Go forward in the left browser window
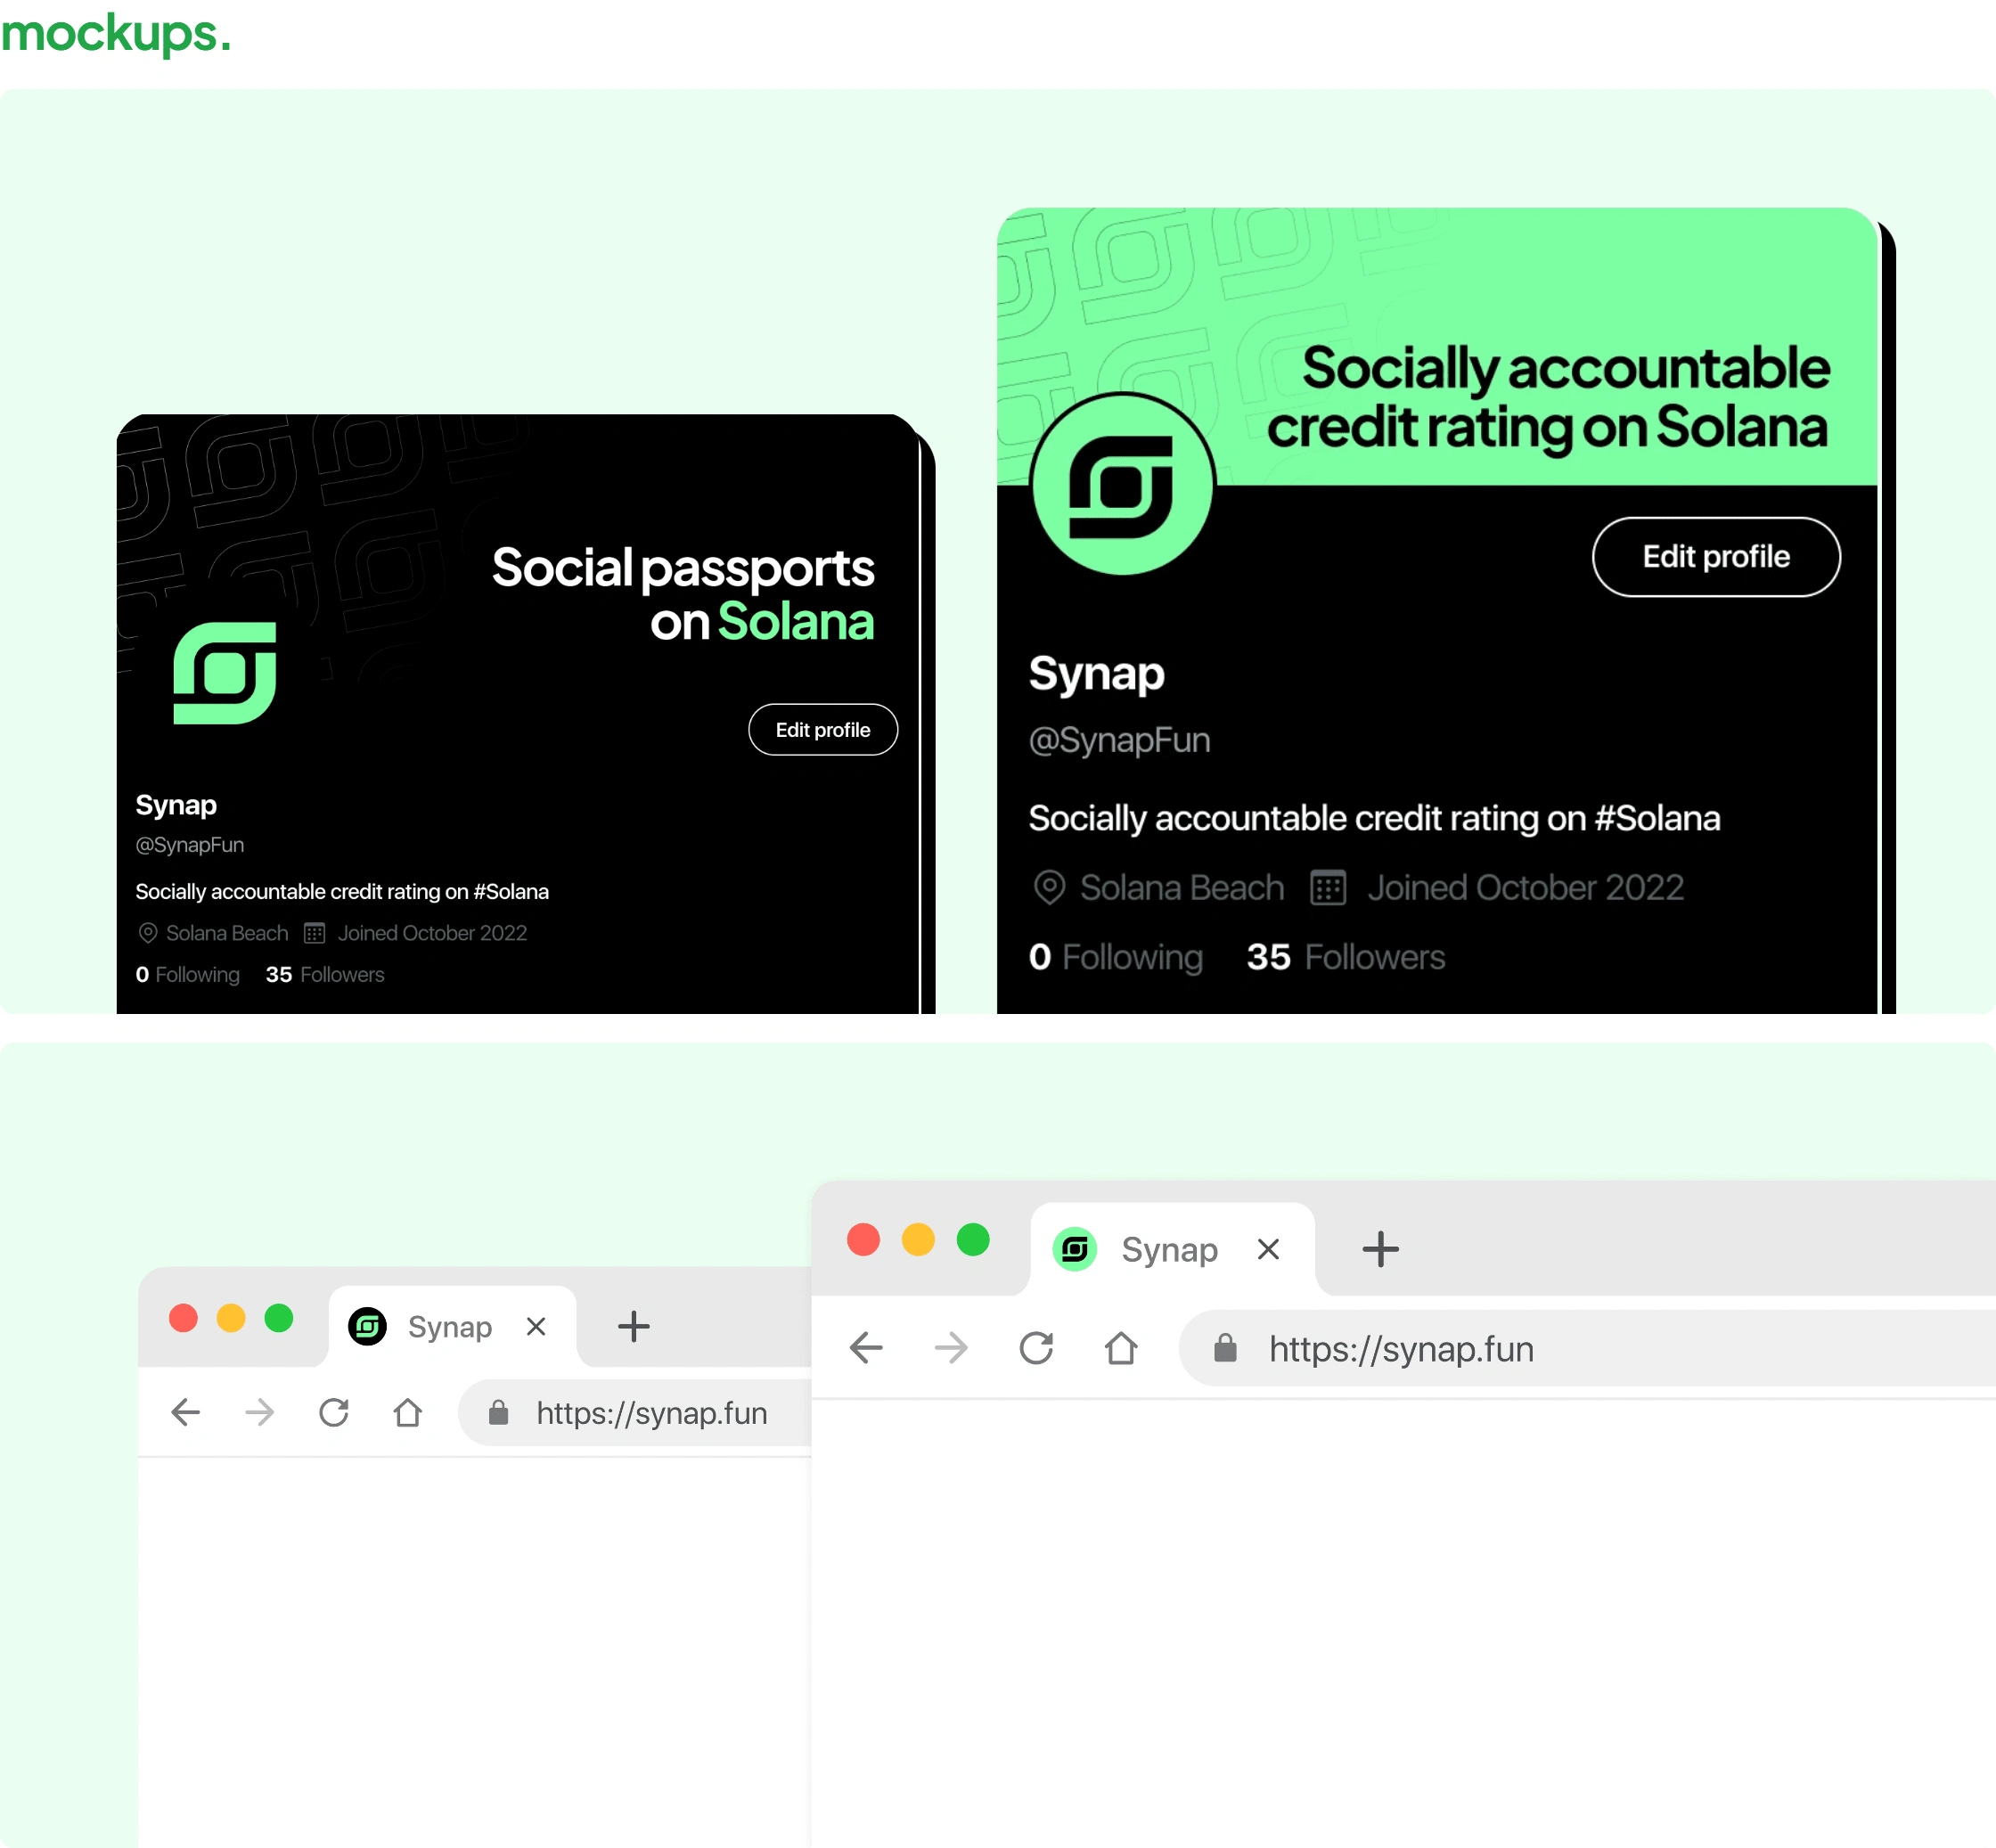This screenshot has width=1996, height=1848. pyautogui.click(x=260, y=1413)
